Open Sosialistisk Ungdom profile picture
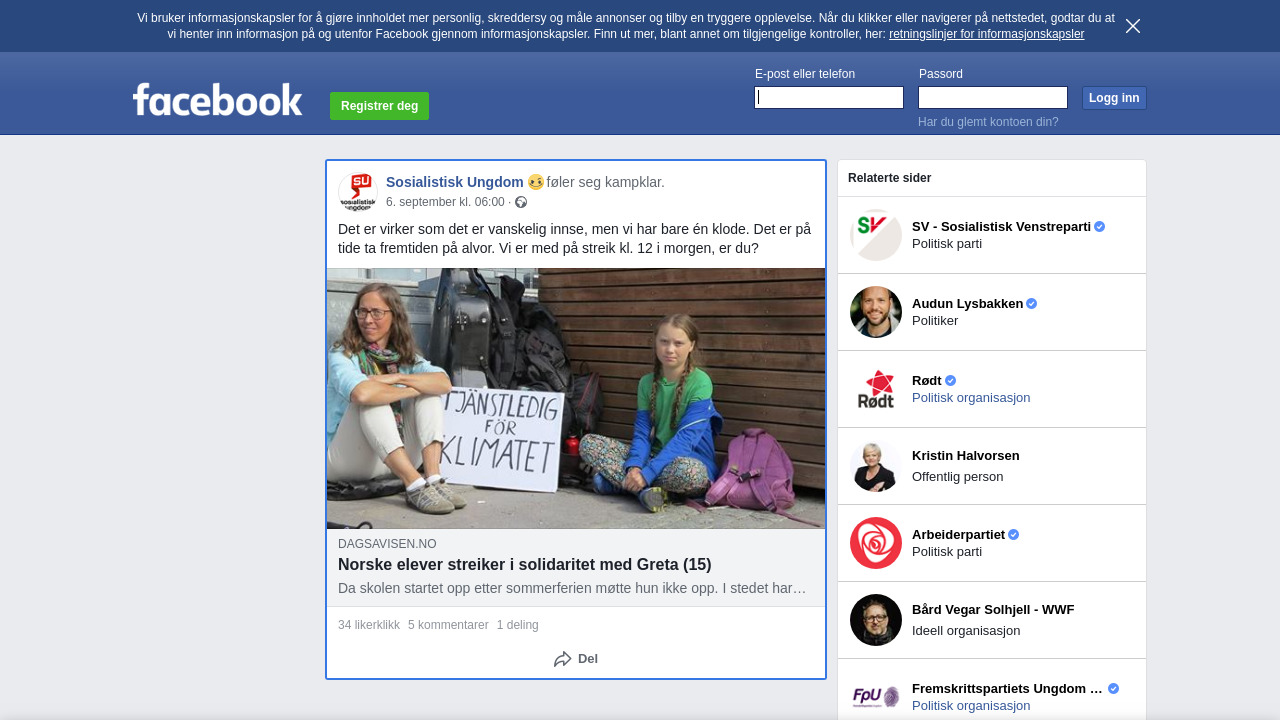 pyautogui.click(x=358, y=192)
